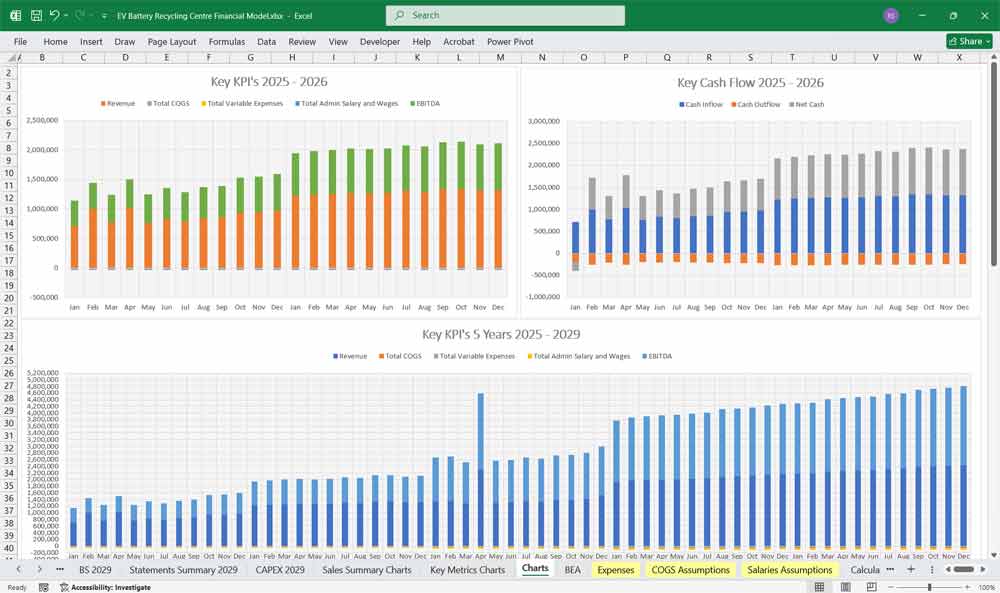This screenshot has width=1000, height=593.
Task: Zoom in using the plus icon
Action: [x=967, y=586]
